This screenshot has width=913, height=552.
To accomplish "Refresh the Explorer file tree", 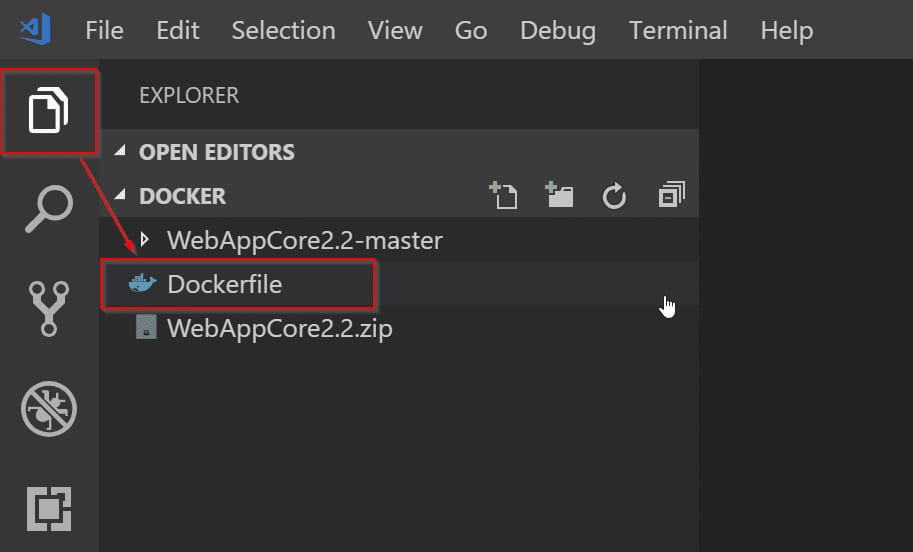I will [614, 196].
